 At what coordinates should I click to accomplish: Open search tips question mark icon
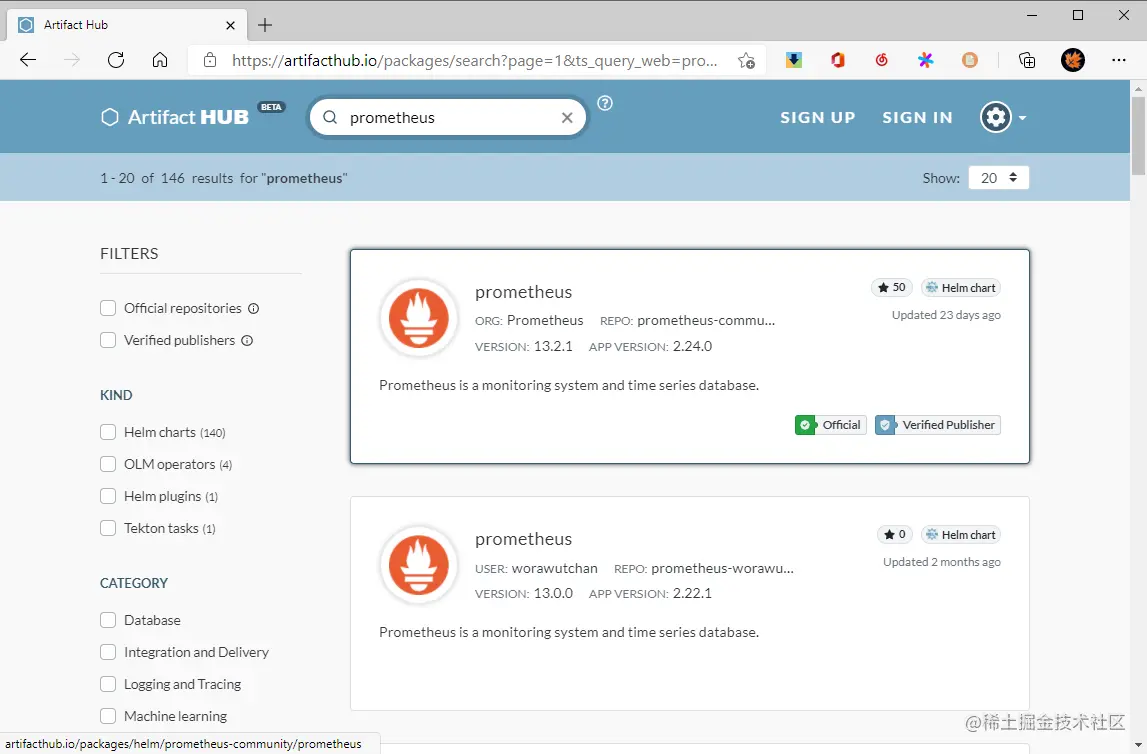pyautogui.click(x=605, y=103)
